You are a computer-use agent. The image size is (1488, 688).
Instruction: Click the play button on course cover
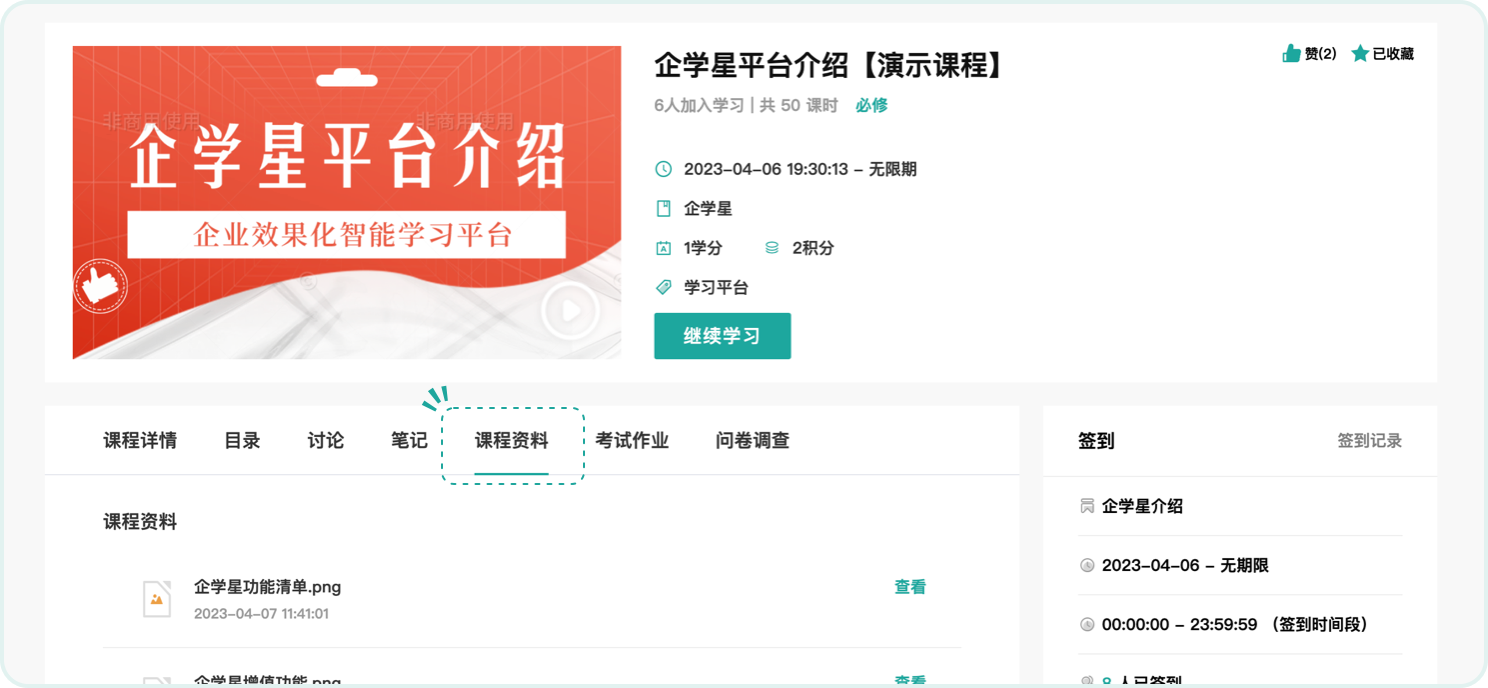click(571, 311)
